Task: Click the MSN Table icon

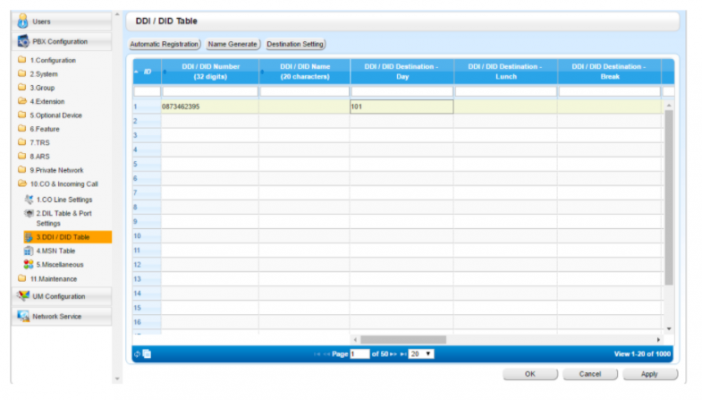Action: click(x=28, y=251)
